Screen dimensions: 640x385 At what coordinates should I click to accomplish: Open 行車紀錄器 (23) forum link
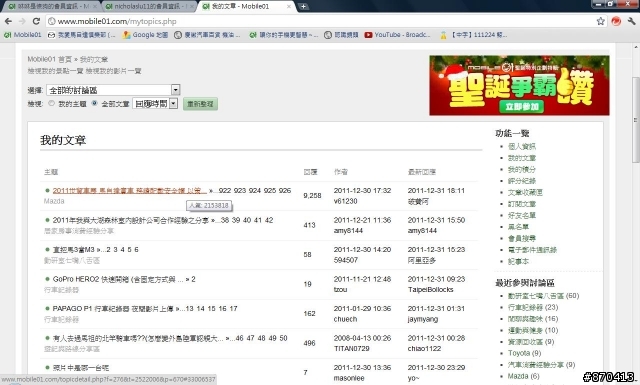point(533,307)
